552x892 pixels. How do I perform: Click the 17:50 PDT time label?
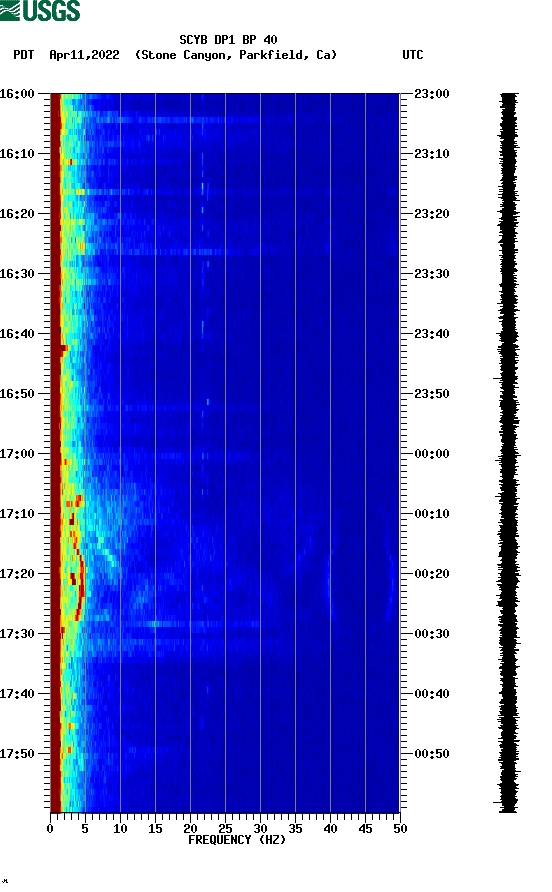pyautogui.click(x=17, y=754)
